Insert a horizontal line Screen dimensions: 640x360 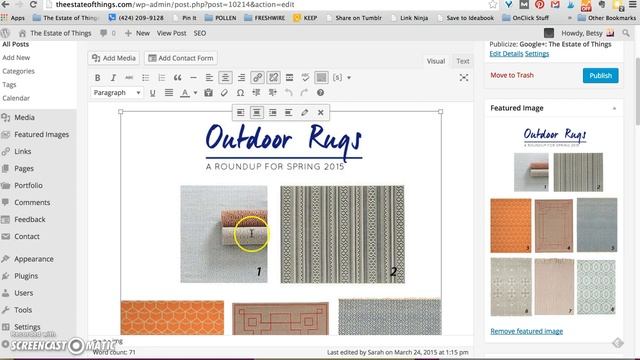(193, 78)
